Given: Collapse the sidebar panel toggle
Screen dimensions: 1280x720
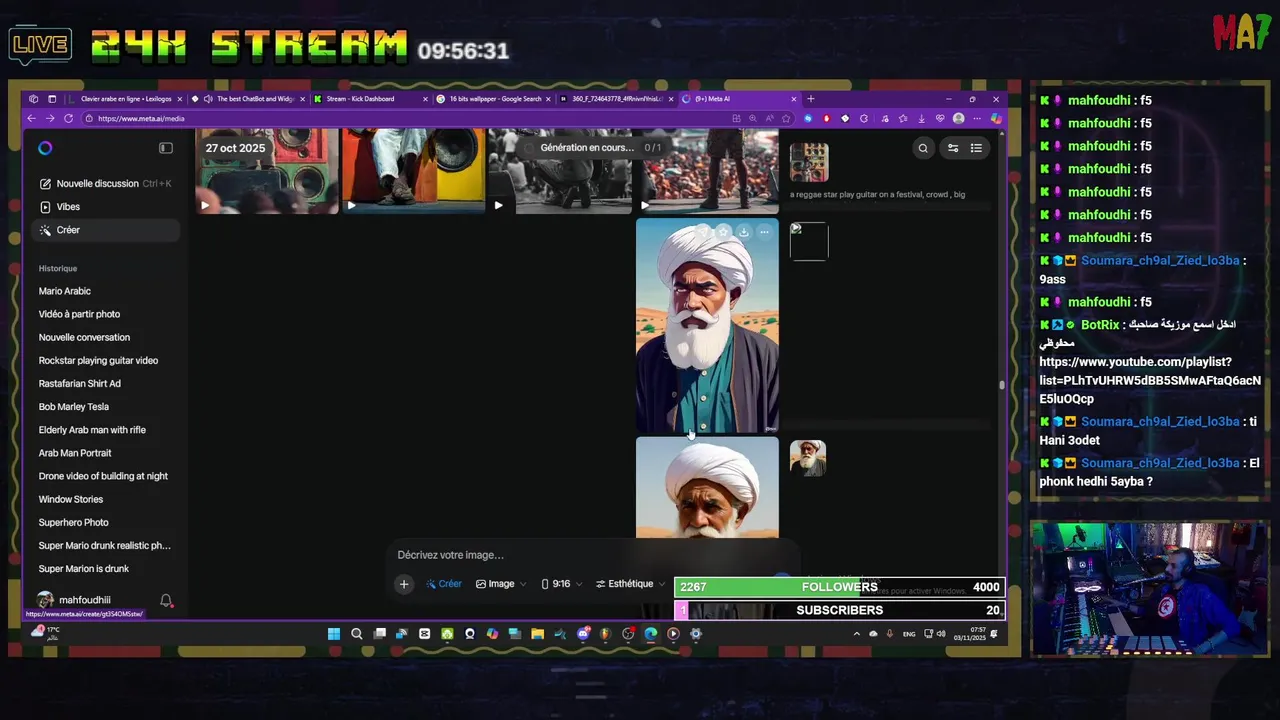Looking at the screenshot, I should pyautogui.click(x=166, y=148).
